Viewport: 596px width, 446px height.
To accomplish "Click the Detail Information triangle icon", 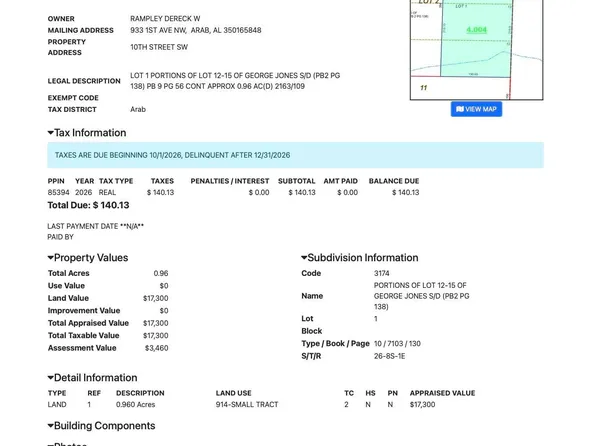I will 50,378.
